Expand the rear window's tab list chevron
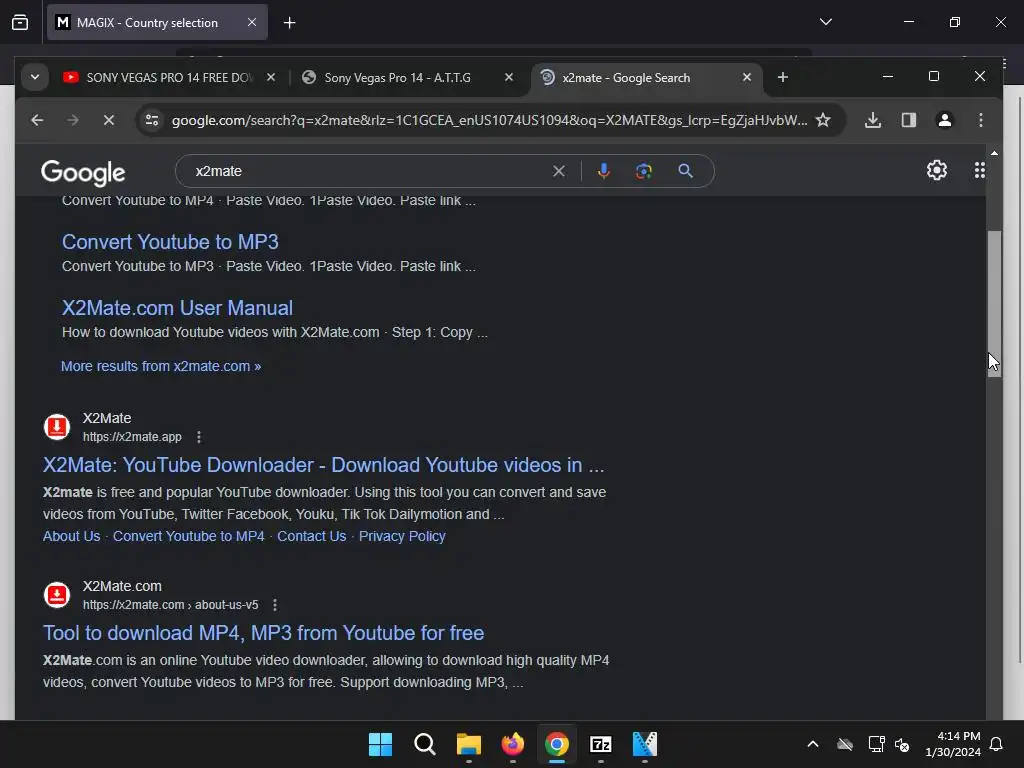This screenshot has height=768, width=1024. 825,22
